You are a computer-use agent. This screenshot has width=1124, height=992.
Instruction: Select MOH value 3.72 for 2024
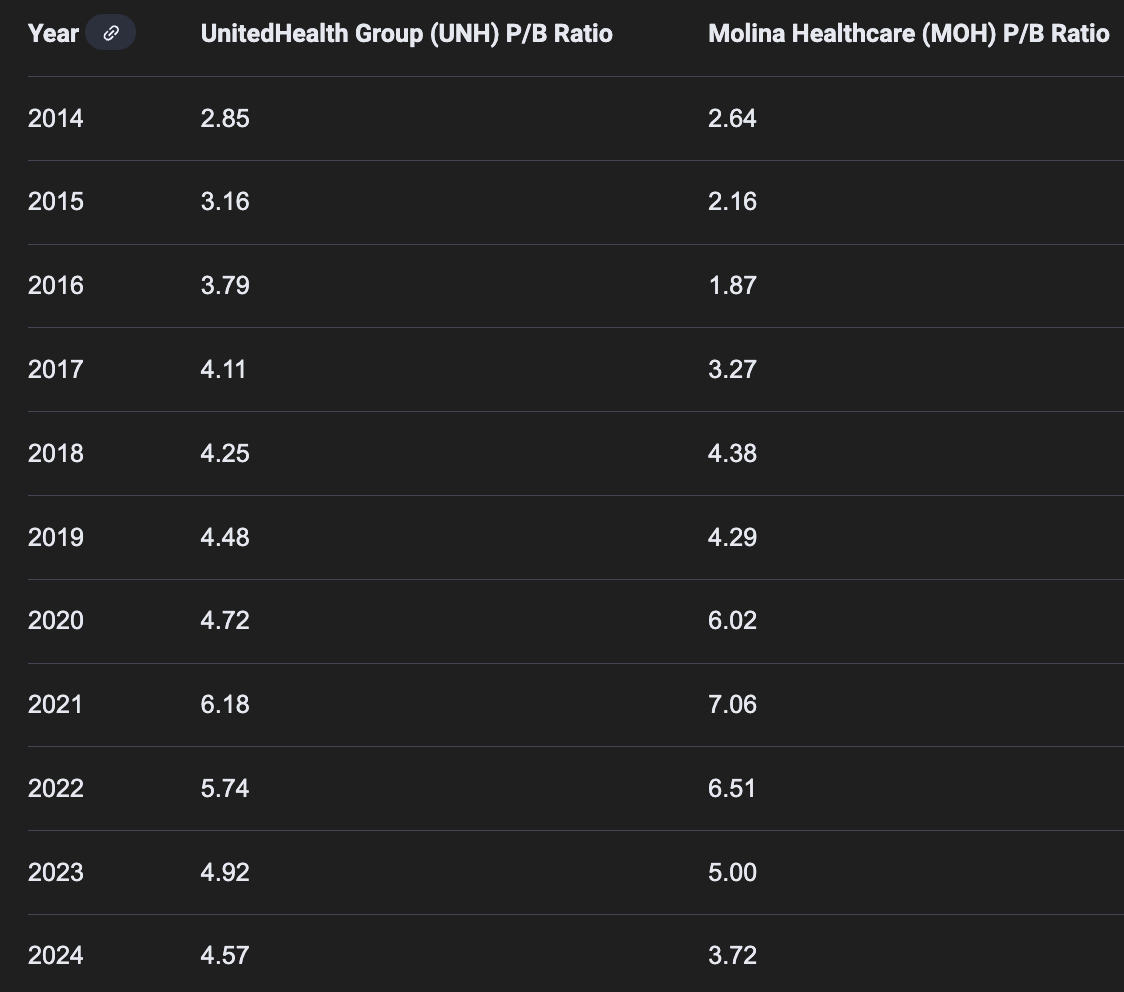tap(733, 955)
